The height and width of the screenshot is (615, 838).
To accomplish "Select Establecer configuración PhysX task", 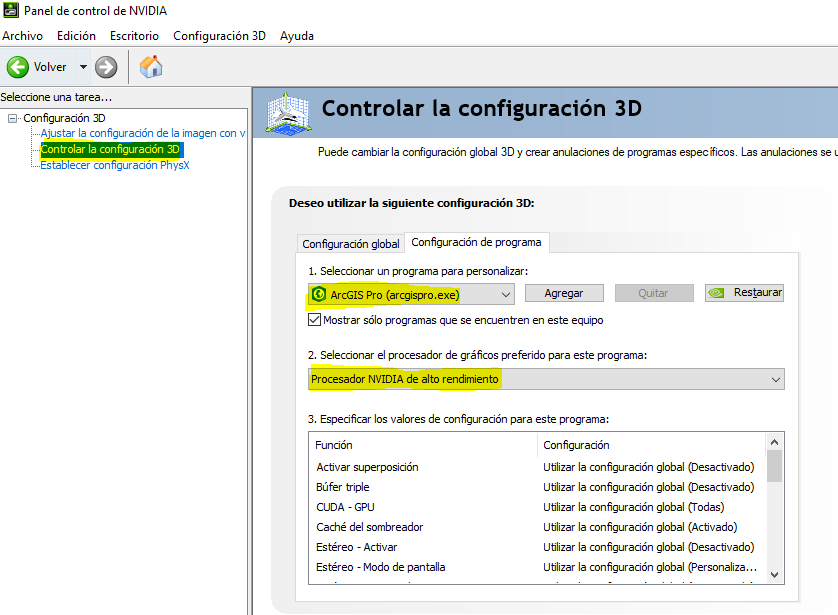I will coord(115,165).
